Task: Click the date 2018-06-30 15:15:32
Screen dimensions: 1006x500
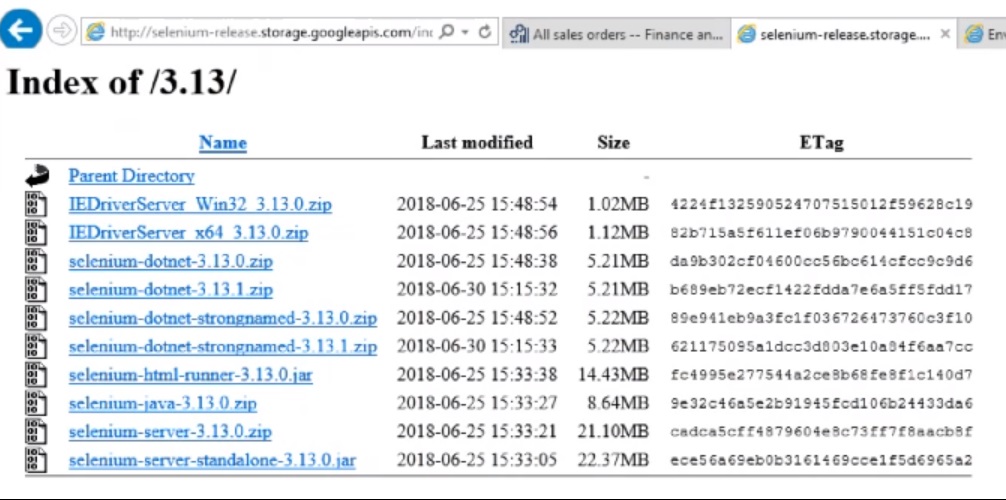Action: (477, 289)
